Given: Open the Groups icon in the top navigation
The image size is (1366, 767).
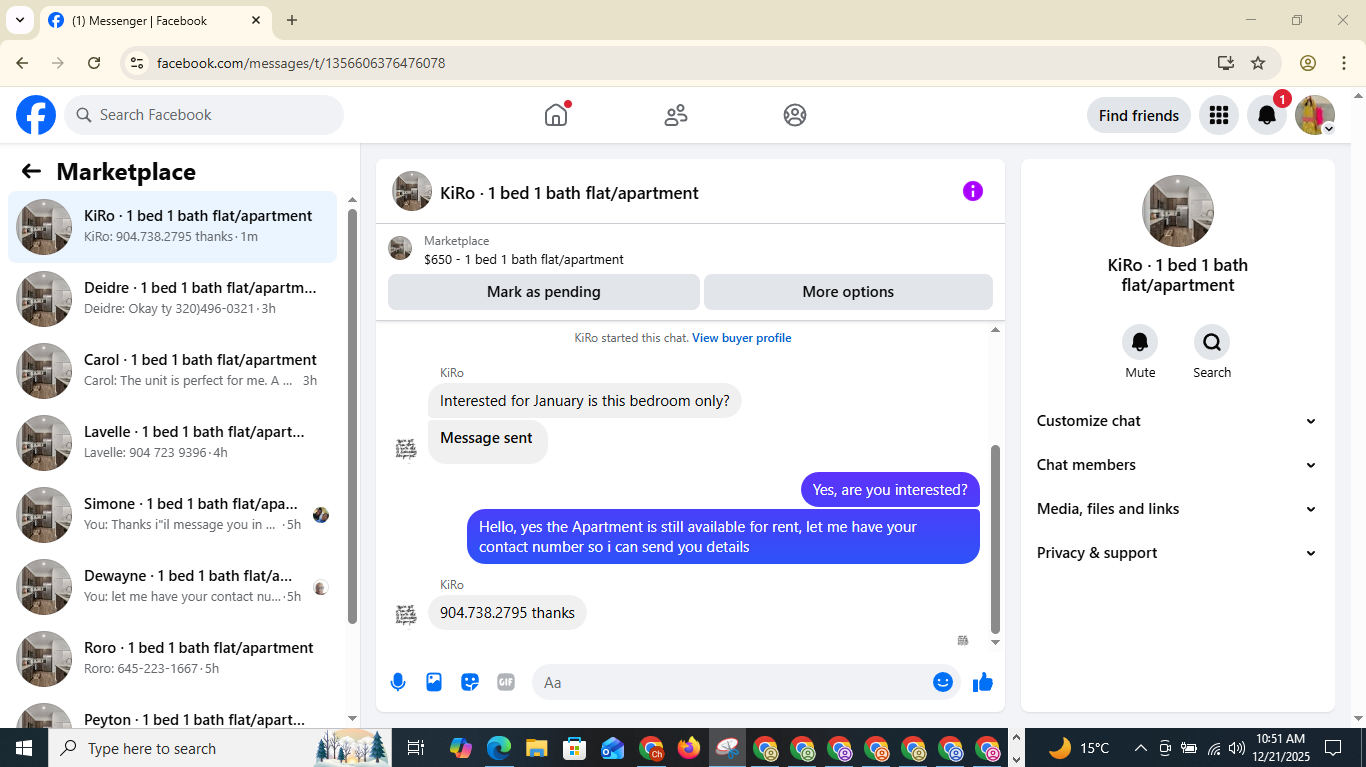Looking at the screenshot, I should click(x=795, y=115).
